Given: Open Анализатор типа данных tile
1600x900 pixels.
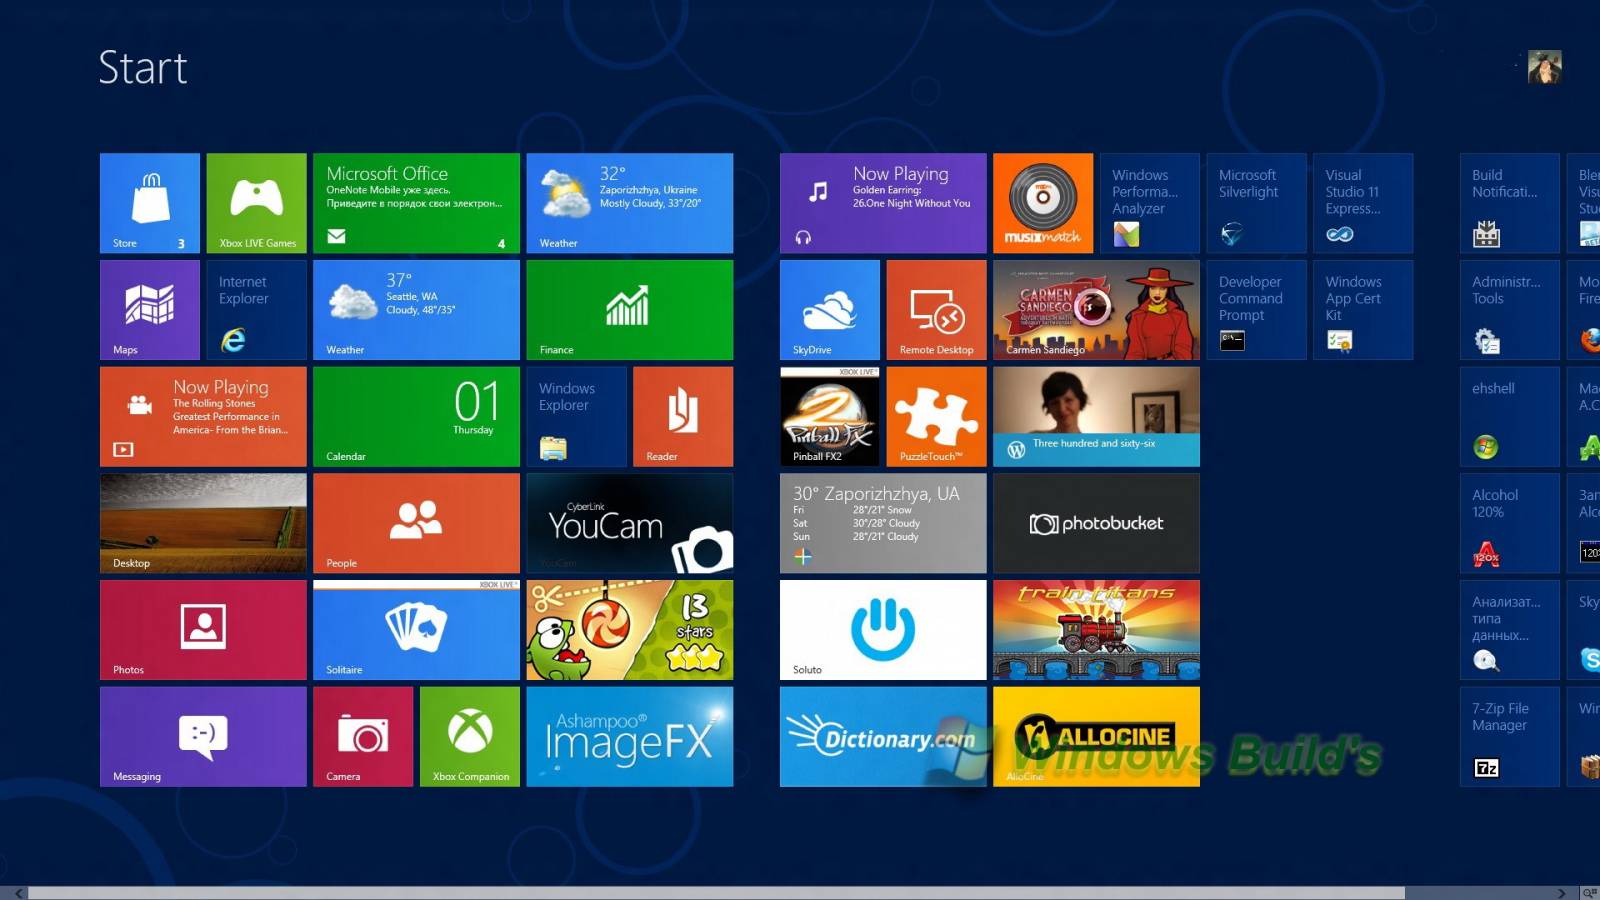Looking at the screenshot, I should [x=1510, y=630].
